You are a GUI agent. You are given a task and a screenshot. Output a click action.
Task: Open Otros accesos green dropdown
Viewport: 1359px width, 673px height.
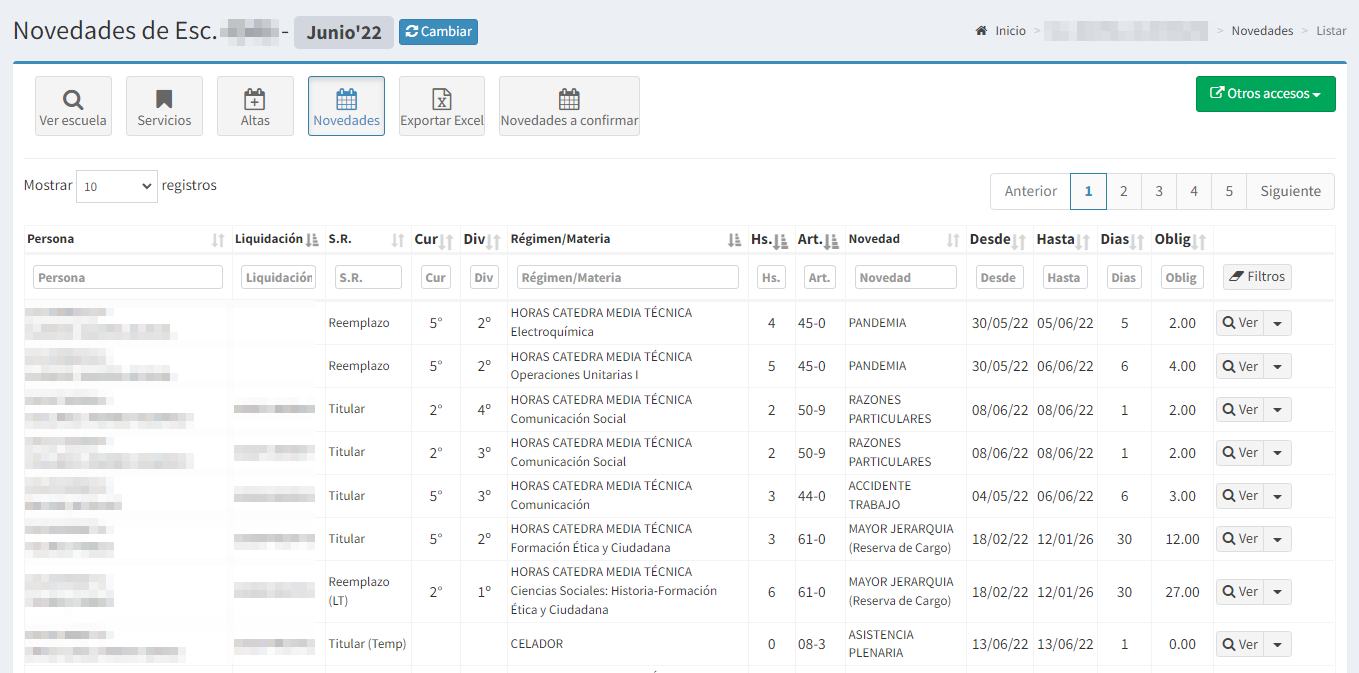(1265, 93)
